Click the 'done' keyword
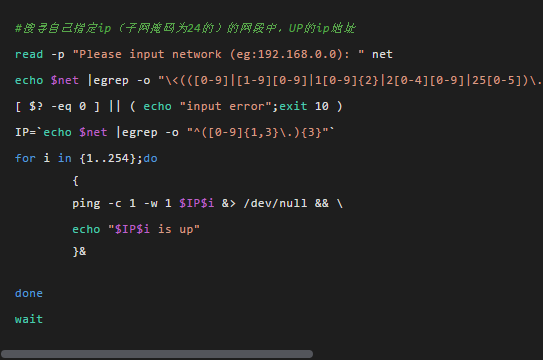Viewport: 544px width, 360px height. (29, 293)
